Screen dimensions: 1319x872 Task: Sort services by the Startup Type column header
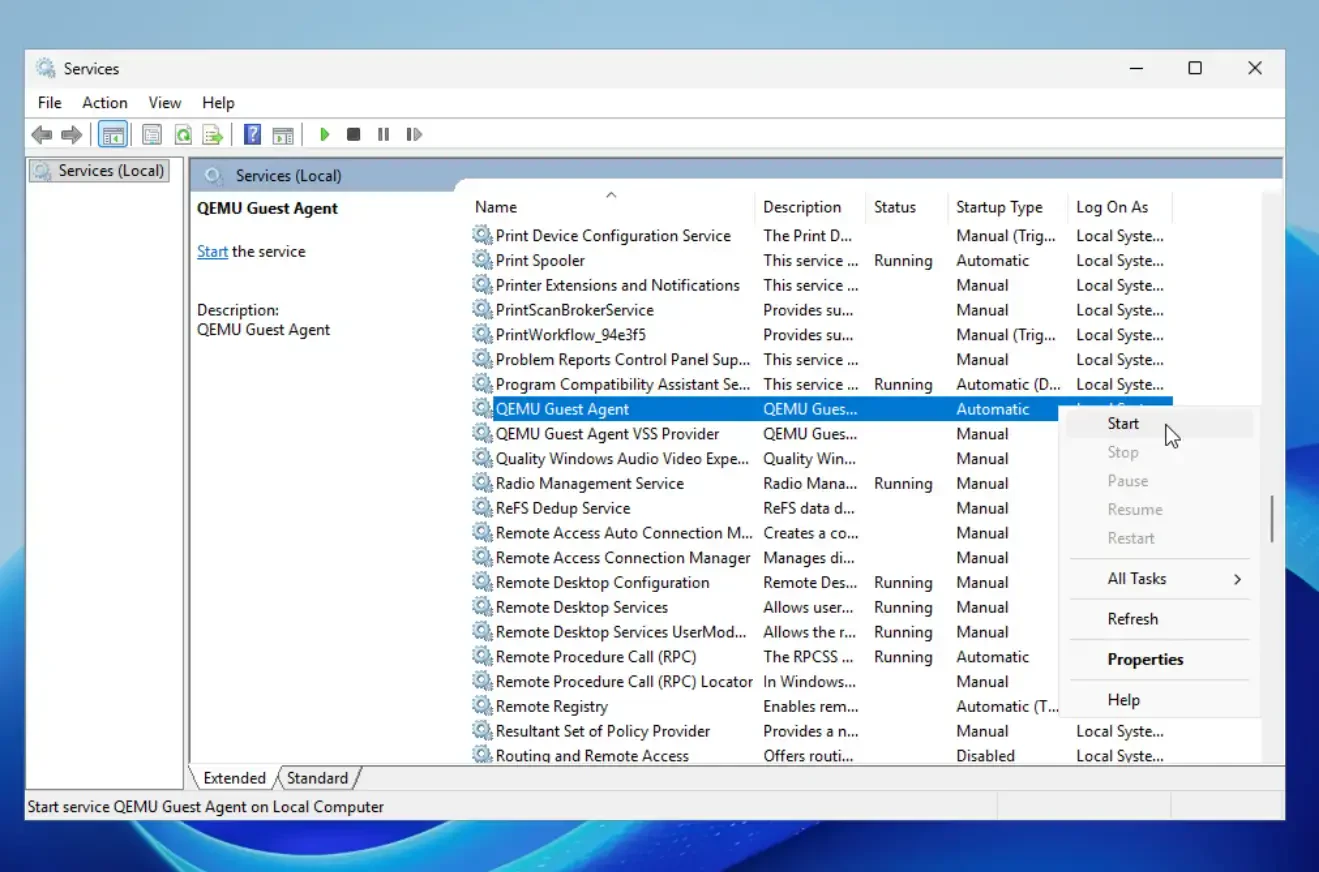[x=998, y=207]
